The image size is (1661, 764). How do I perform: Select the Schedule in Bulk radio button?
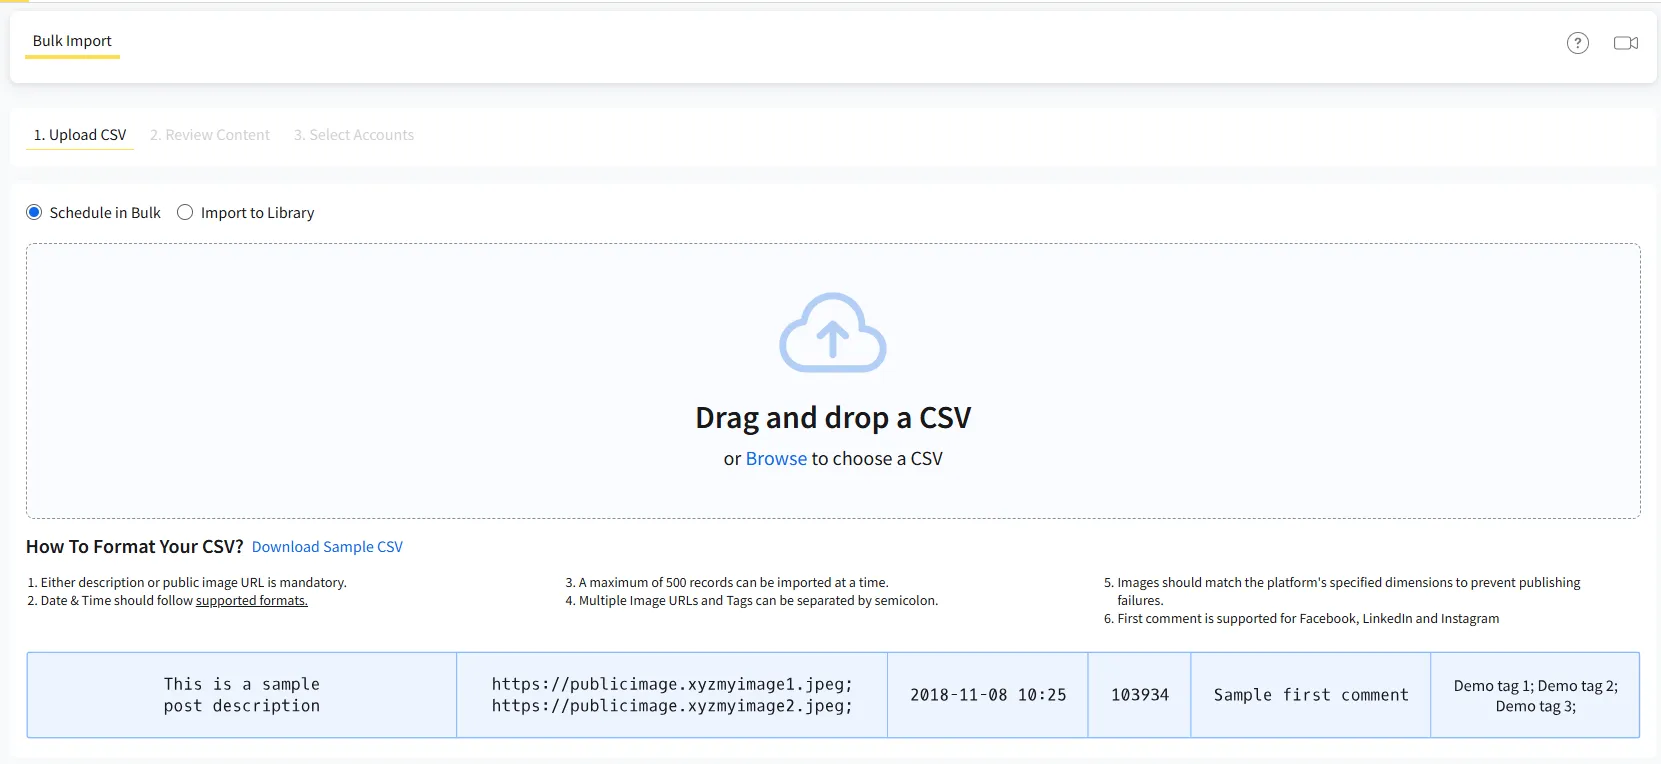pyautogui.click(x=34, y=212)
